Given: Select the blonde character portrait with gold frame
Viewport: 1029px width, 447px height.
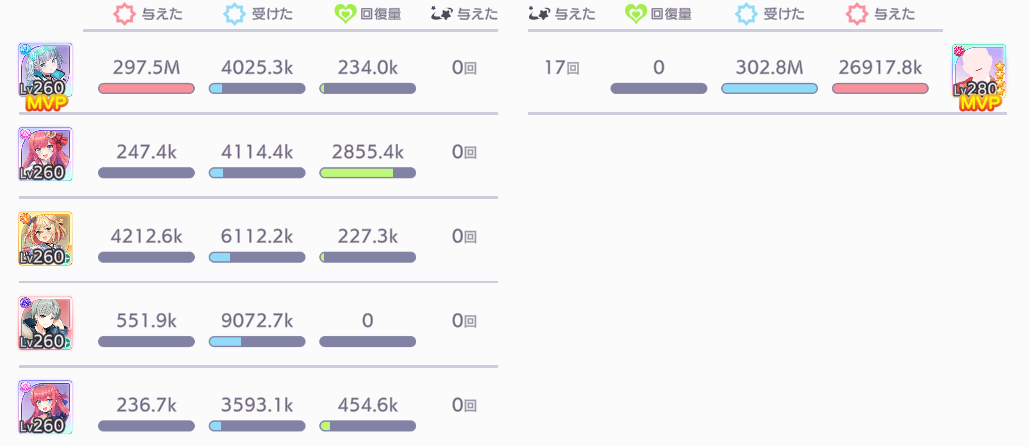Looking at the screenshot, I should [45, 239].
